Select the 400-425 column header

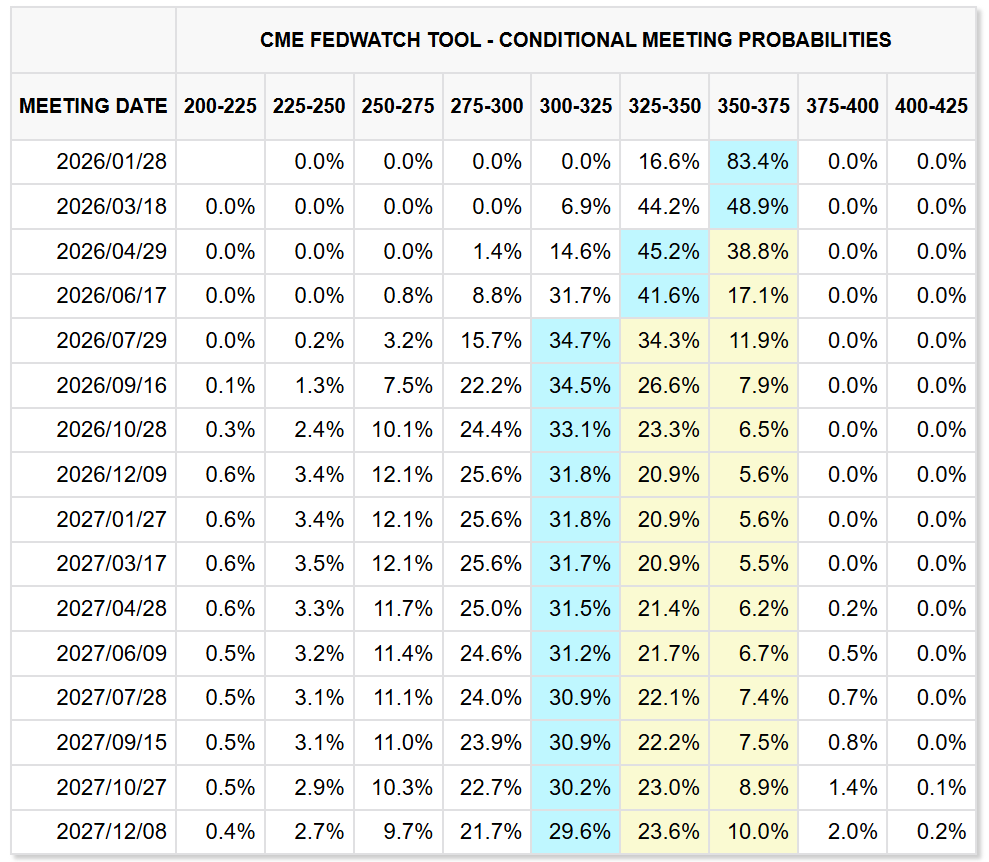[931, 106]
